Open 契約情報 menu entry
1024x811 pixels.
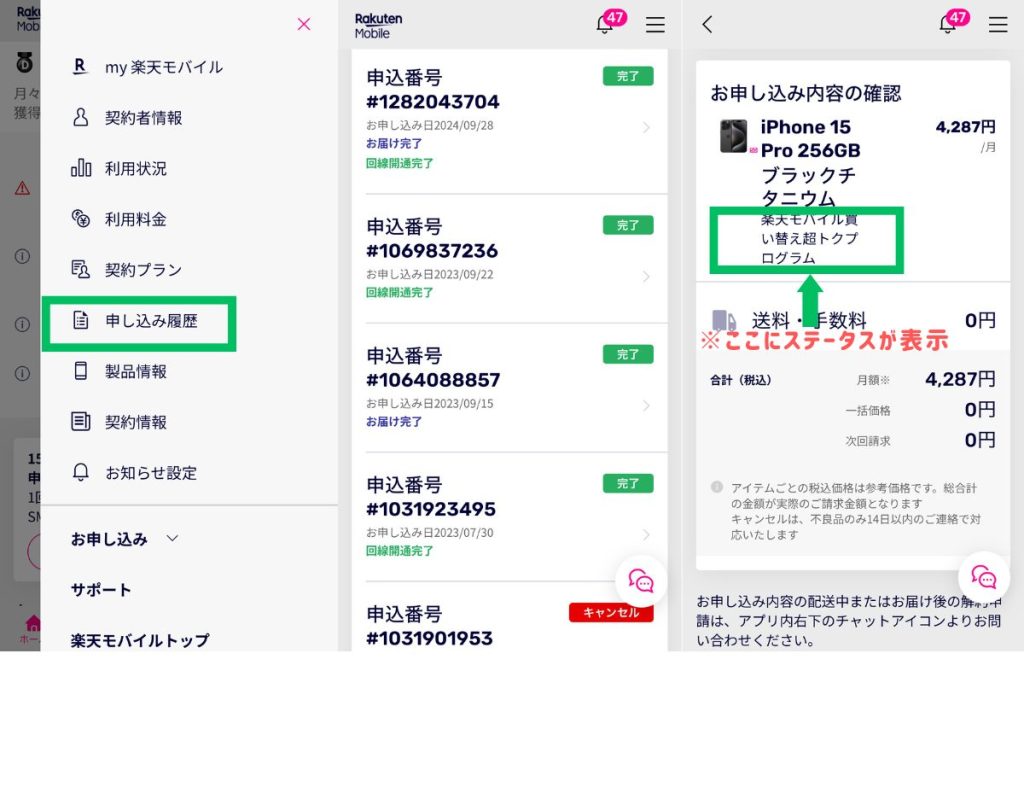tap(135, 422)
